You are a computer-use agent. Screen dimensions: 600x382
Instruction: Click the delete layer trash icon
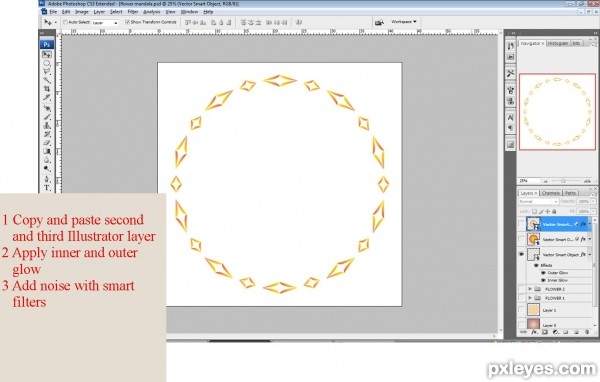[587, 332]
